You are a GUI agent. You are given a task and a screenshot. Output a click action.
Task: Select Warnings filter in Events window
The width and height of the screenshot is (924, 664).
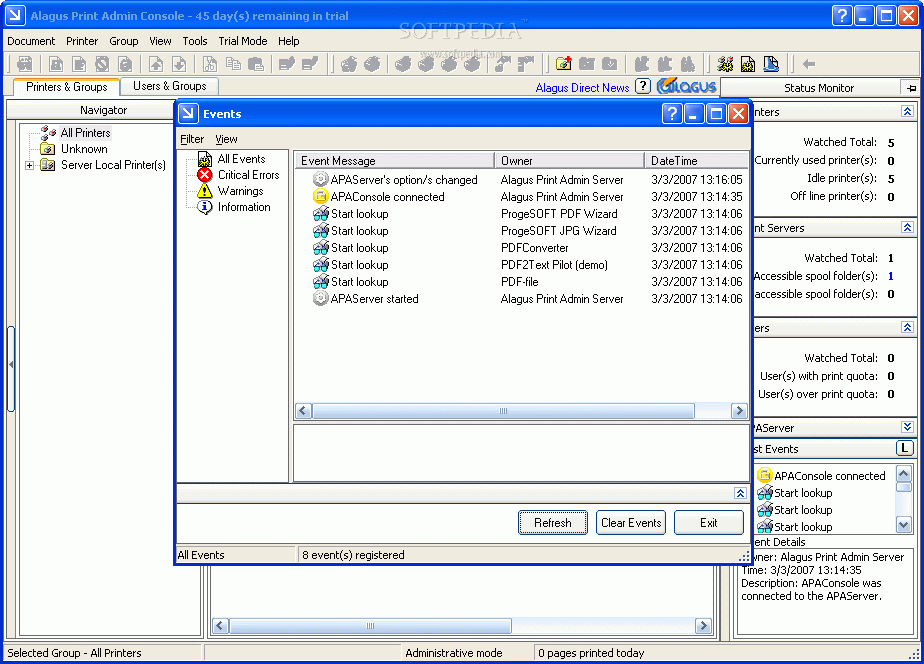coord(240,191)
